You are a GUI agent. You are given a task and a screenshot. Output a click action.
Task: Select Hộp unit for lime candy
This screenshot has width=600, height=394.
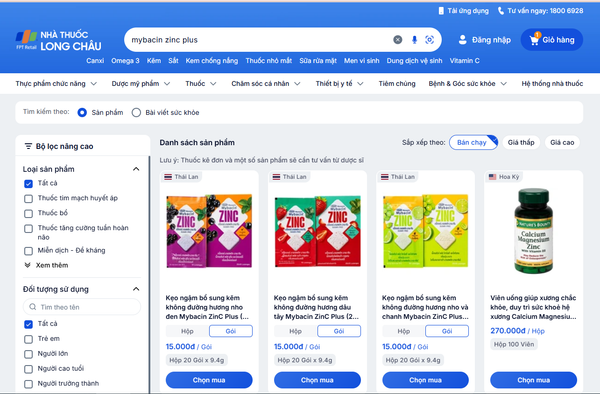[x=403, y=331]
